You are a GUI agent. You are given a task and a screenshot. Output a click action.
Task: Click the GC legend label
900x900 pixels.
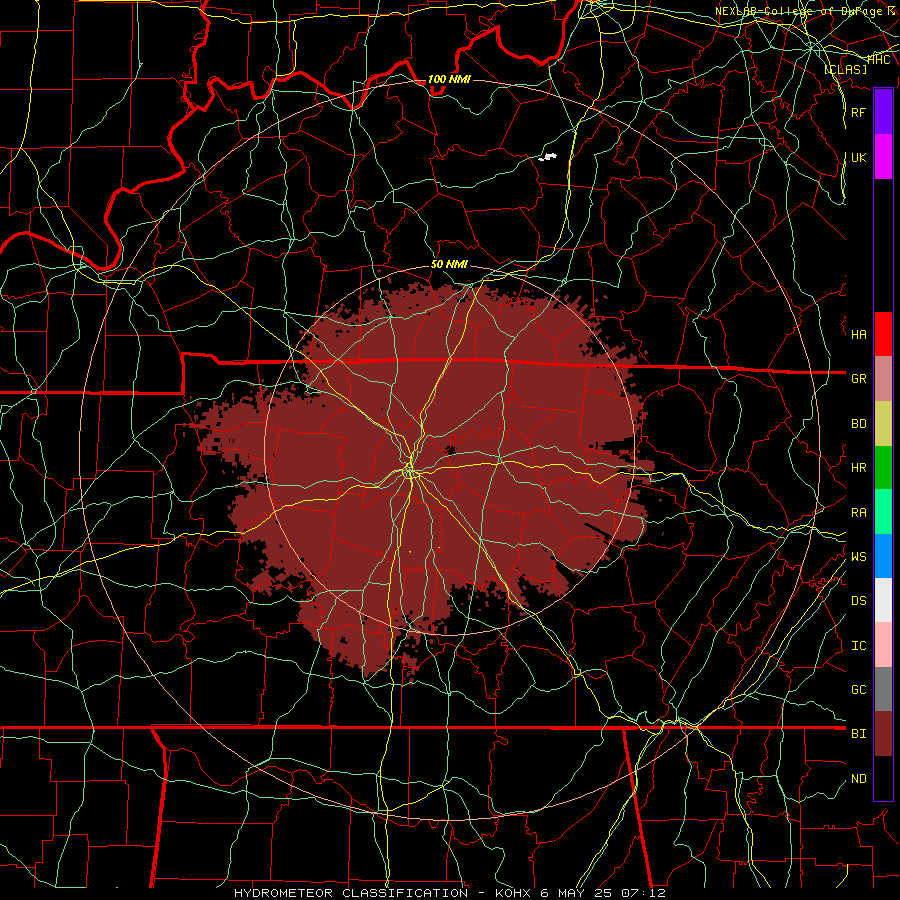pos(858,690)
